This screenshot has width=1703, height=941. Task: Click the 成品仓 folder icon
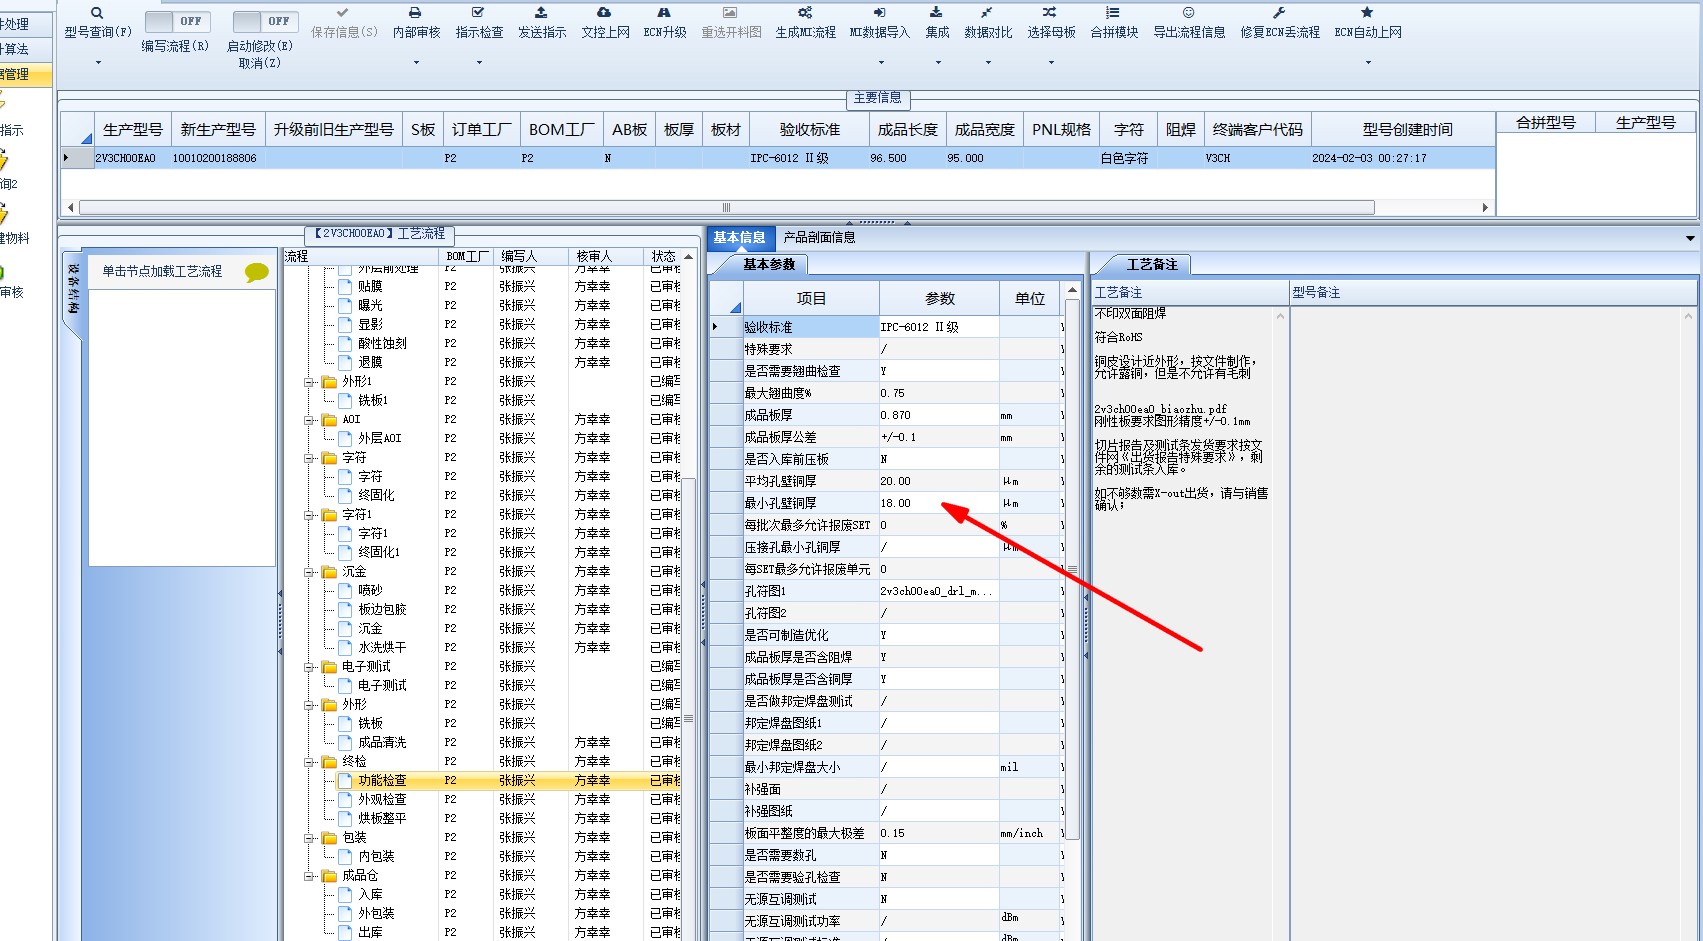click(x=329, y=876)
